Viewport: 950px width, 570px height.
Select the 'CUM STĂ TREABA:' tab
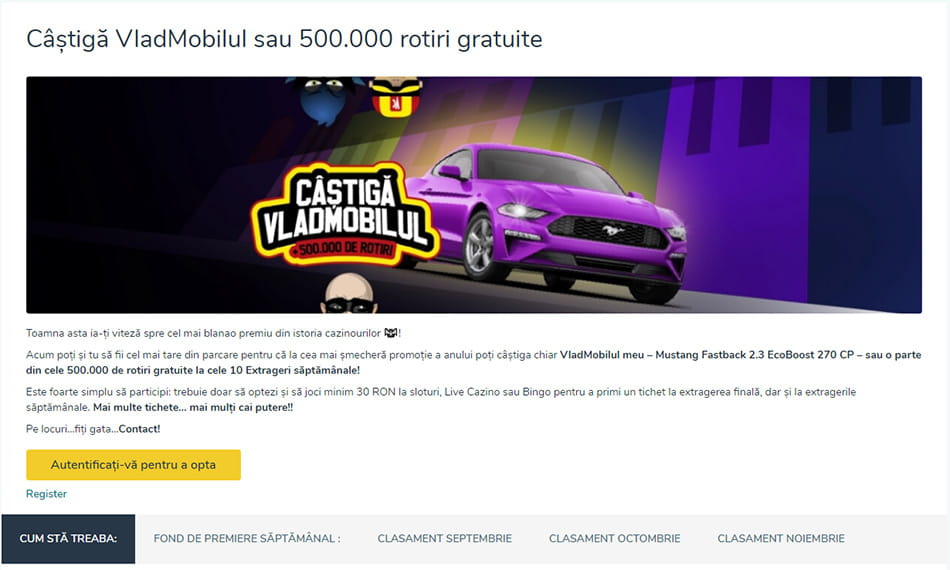click(x=68, y=539)
